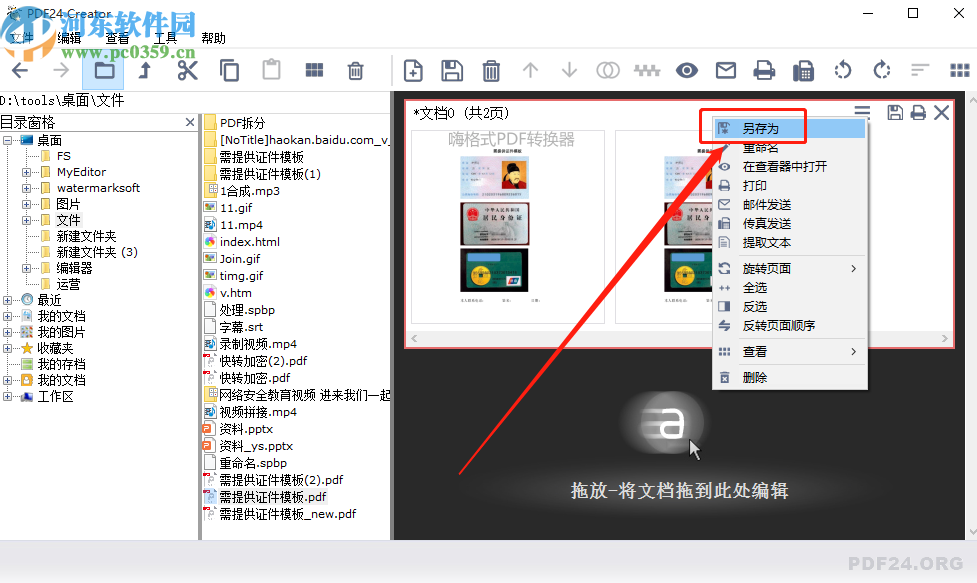Viewport: 977px width, 583px height.
Task: Send document by email envelope icon
Action: pos(725,70)
